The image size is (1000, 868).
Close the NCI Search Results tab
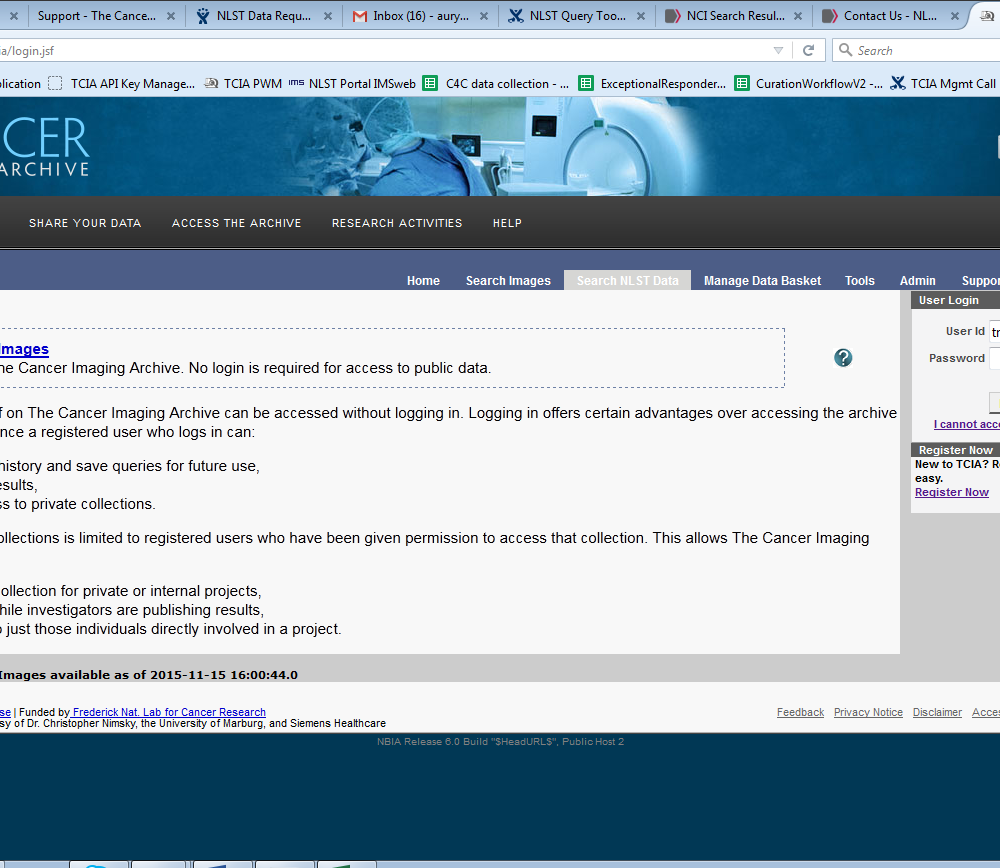tap(798, 17)
